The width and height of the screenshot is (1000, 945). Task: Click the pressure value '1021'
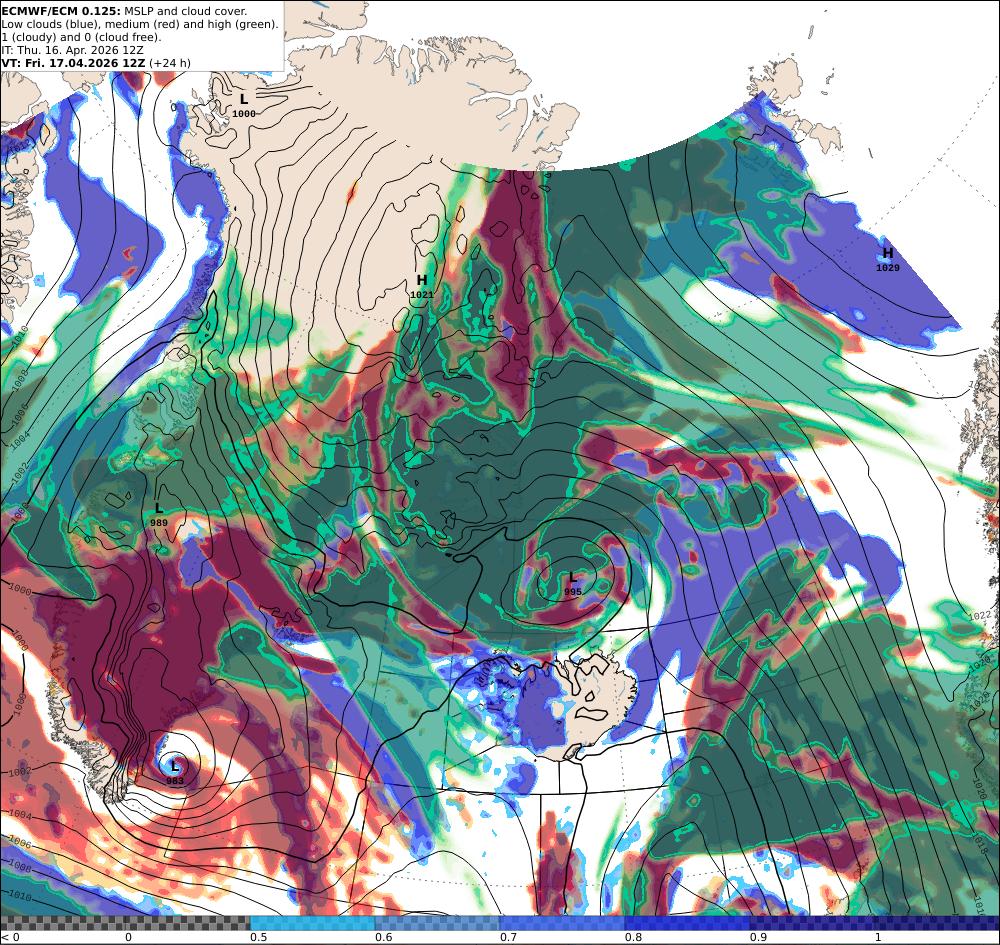422,295
